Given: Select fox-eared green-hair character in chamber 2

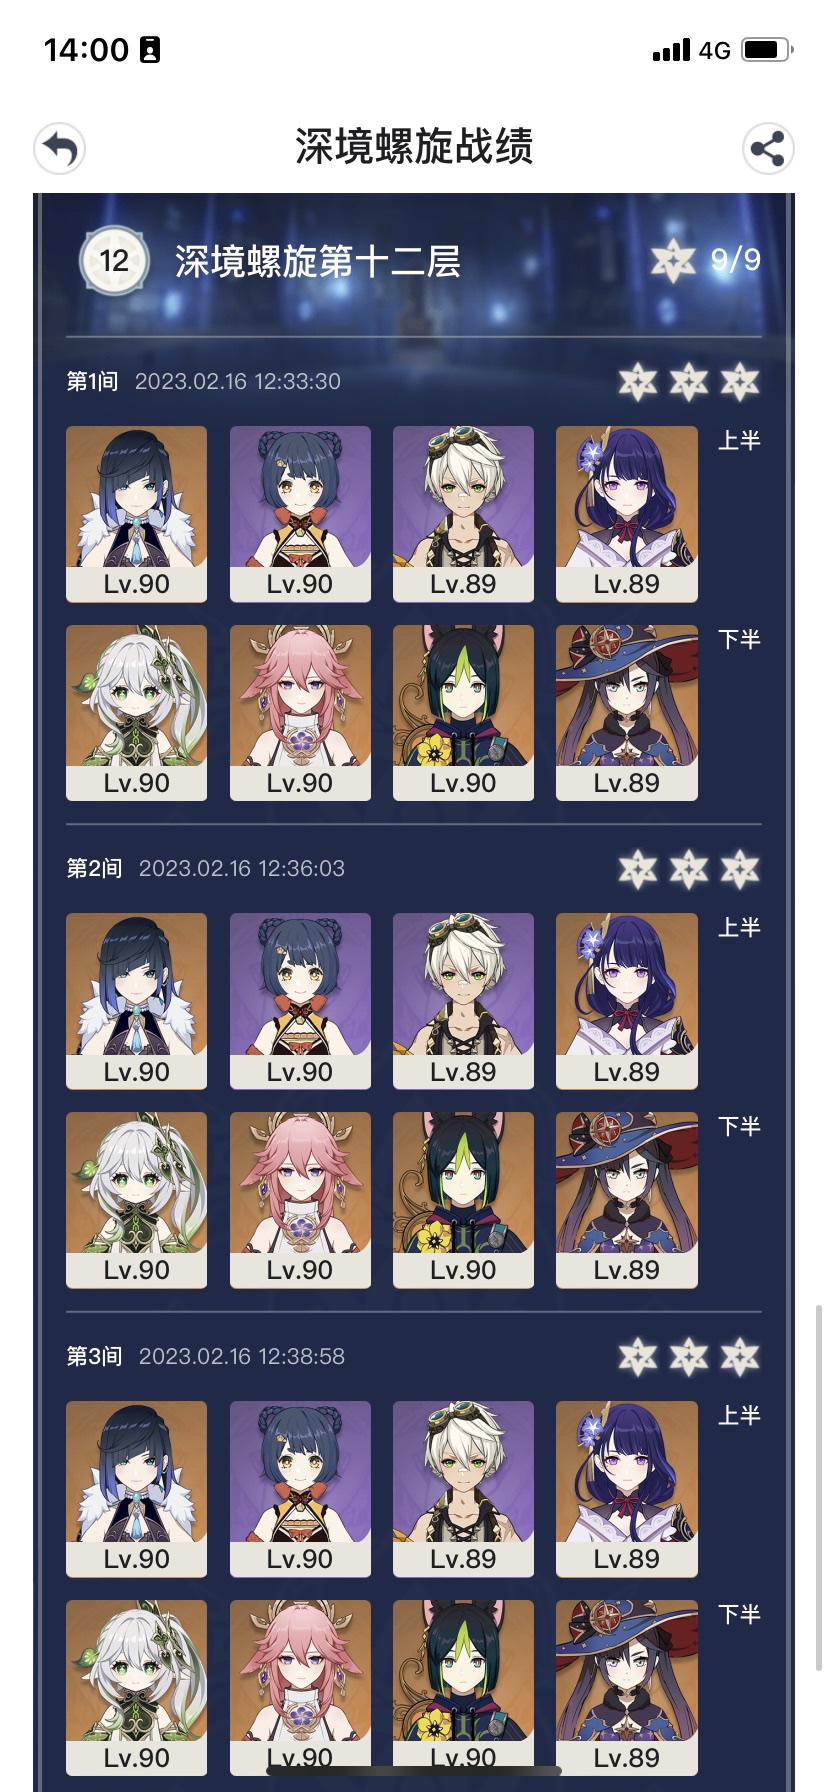Looking at the screenshot, I should [463, 1200].
